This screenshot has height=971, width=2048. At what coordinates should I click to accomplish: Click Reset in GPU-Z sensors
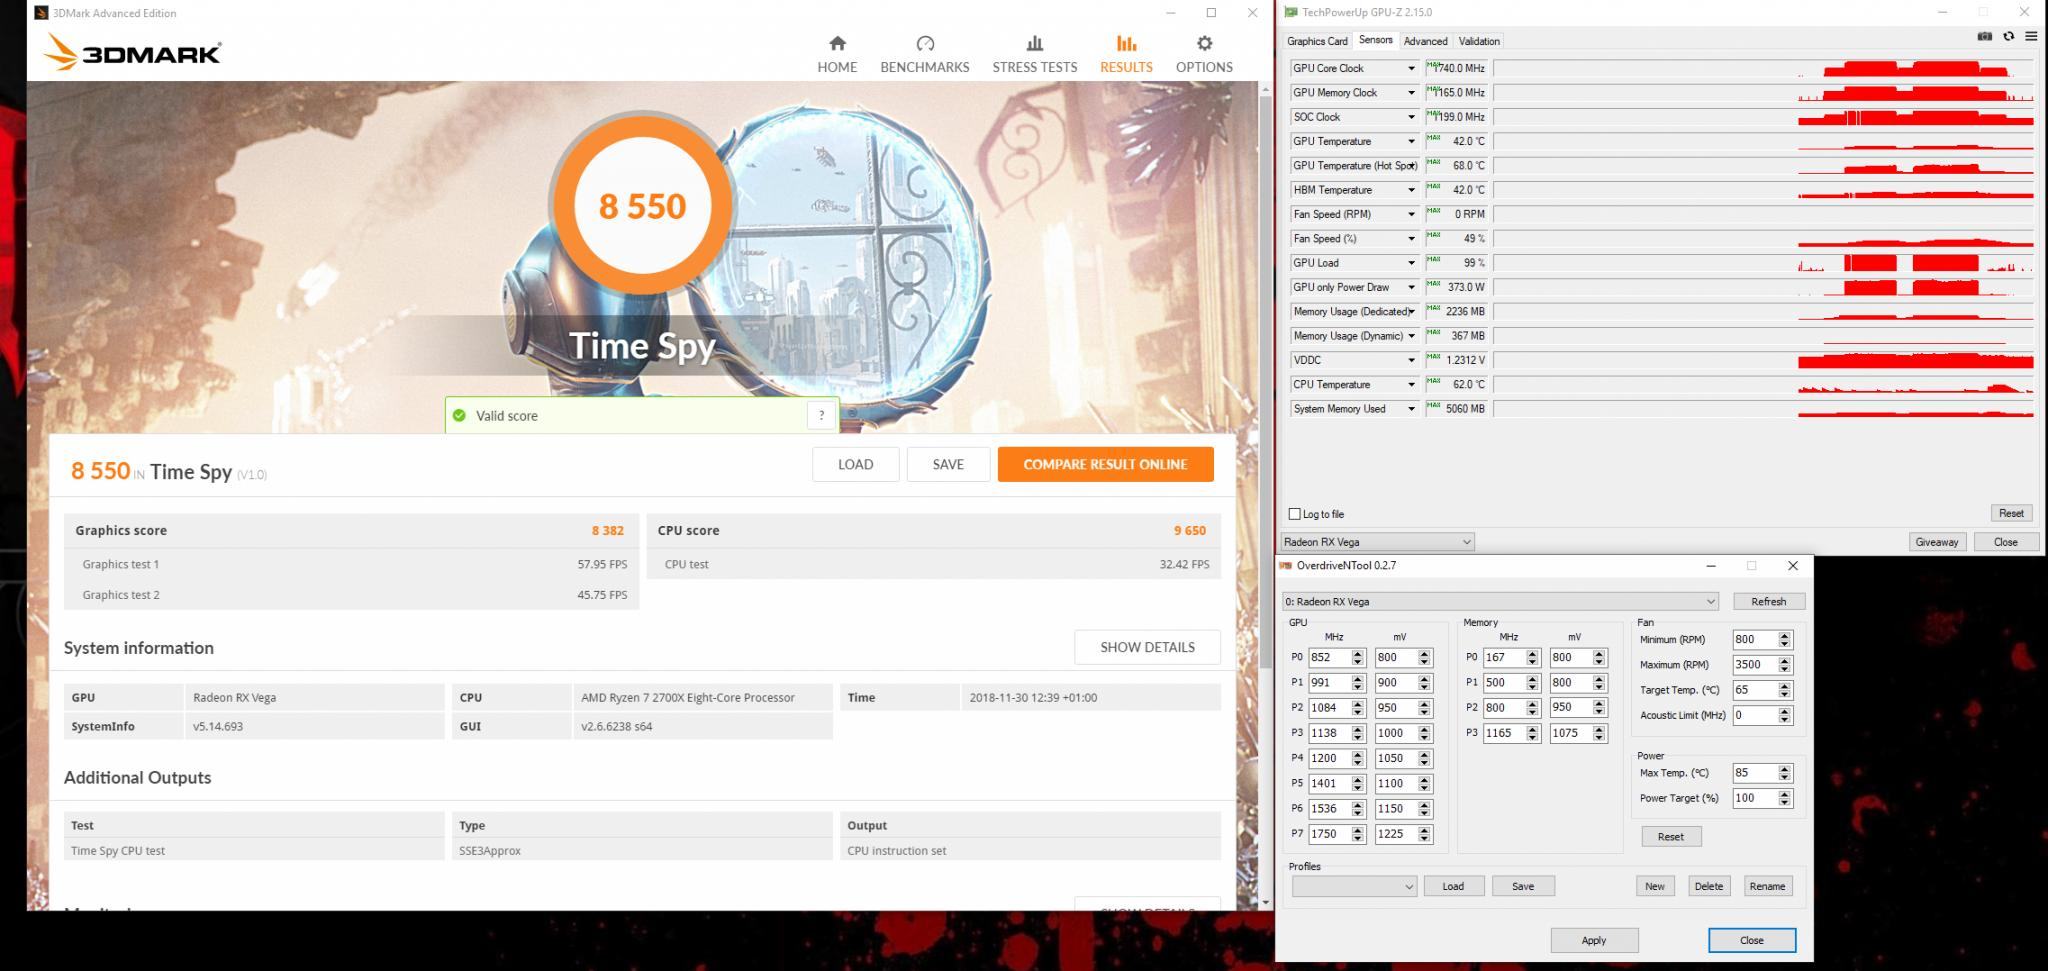pos(2011,513)
